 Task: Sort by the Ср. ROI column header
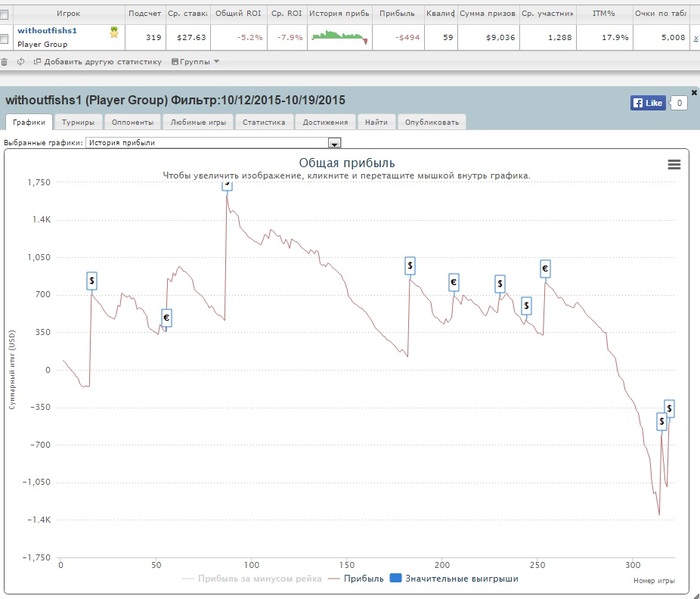click(x=287, y=13)
